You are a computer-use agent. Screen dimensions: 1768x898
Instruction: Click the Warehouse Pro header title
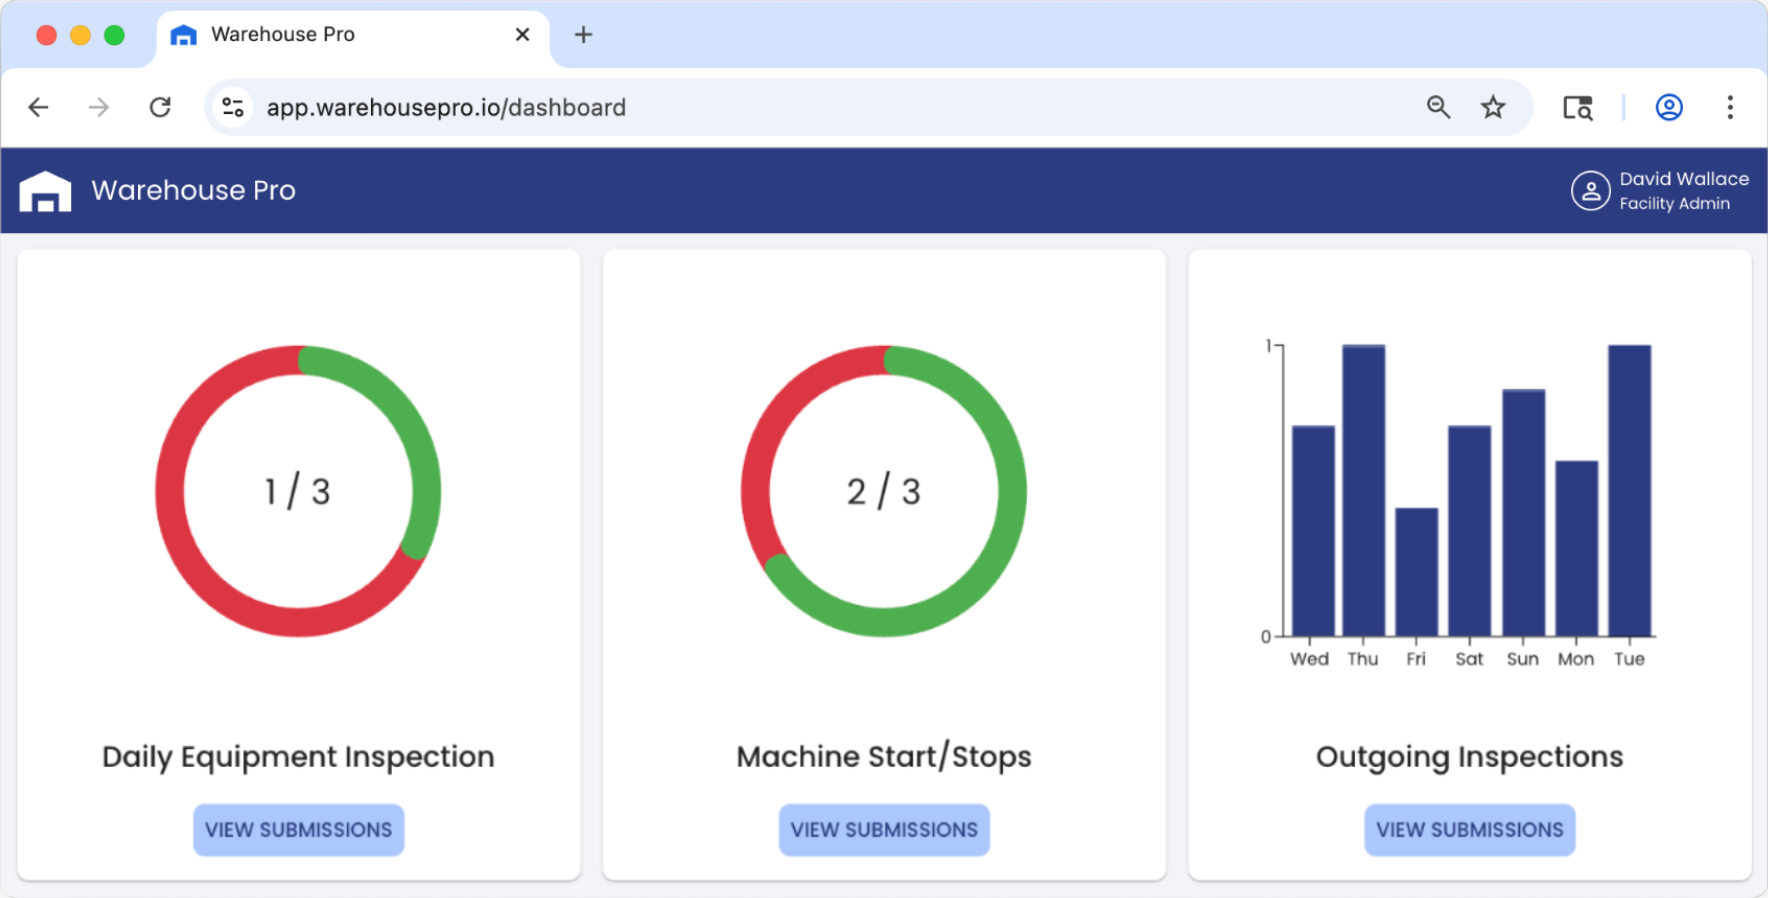(x=193, y=190)
